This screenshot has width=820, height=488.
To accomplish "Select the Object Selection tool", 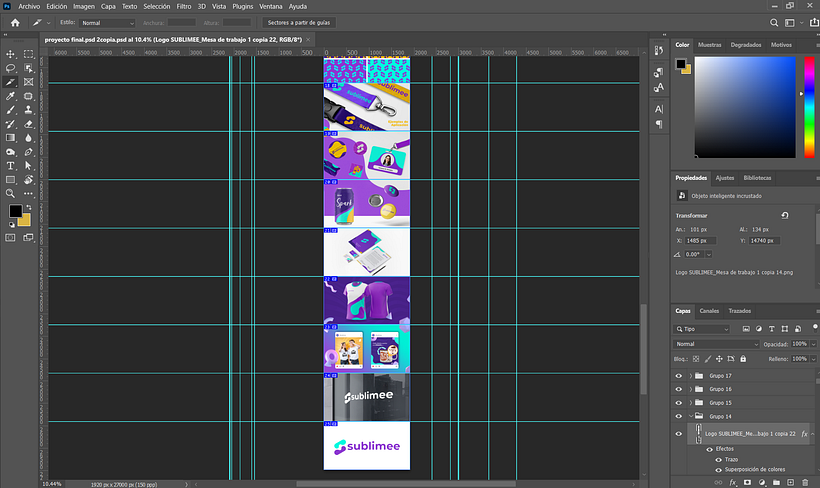I will 28,68.
